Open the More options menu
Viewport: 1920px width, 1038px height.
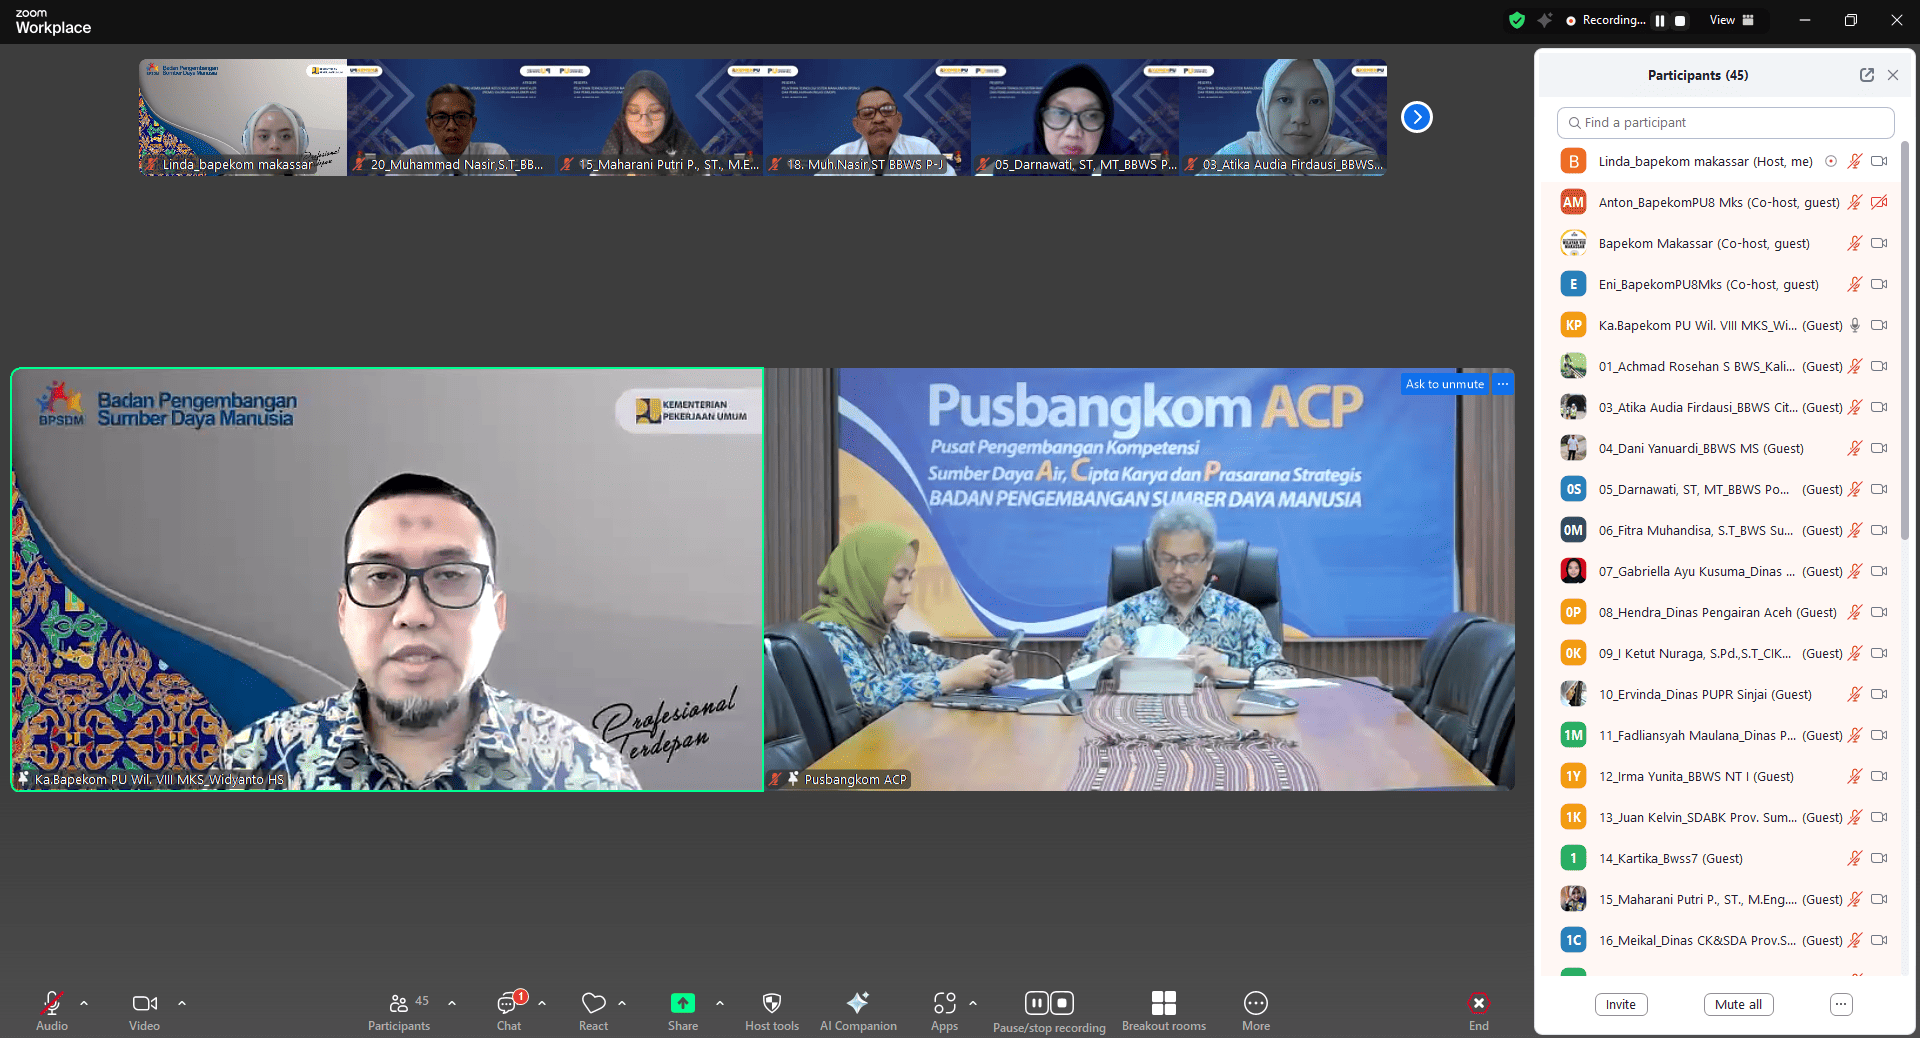(1256, 1010)
